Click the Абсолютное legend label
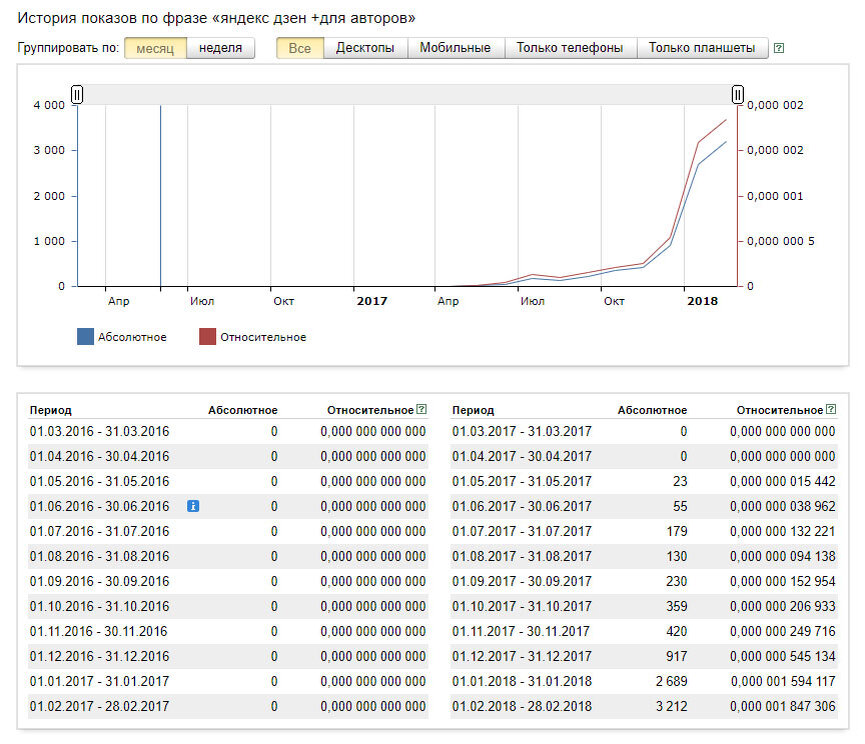The width and height of the screenshot is (865, 744). pos(132,337)
